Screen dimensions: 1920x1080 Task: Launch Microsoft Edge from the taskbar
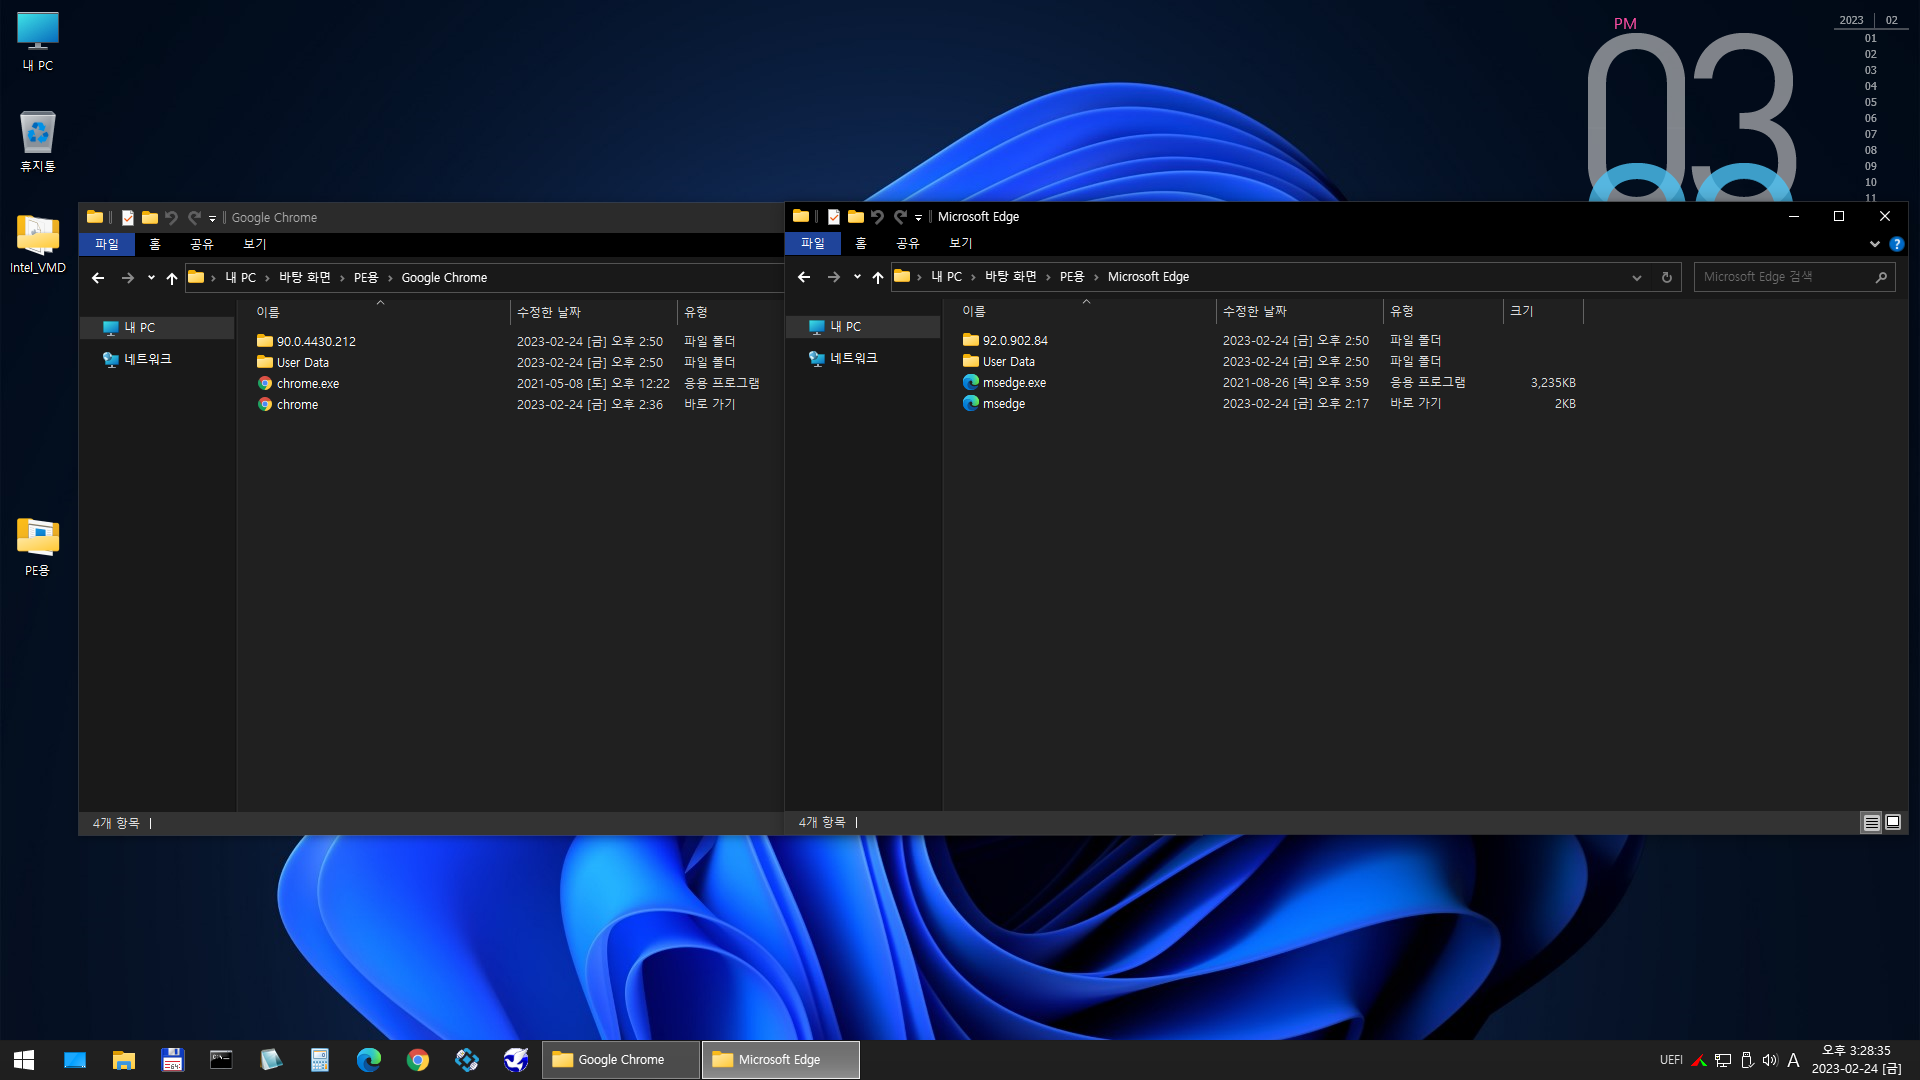tap(369, 1060)
